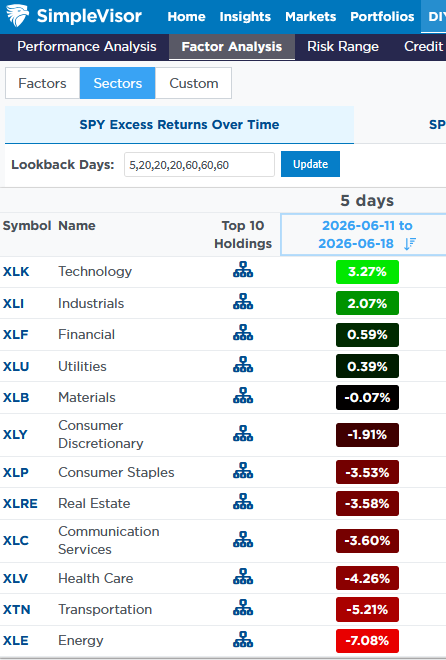The image size is (446, 660).
Task: Open Top 10 Holdings for XLY Consumer Discretionary
Action: [243, 434]
